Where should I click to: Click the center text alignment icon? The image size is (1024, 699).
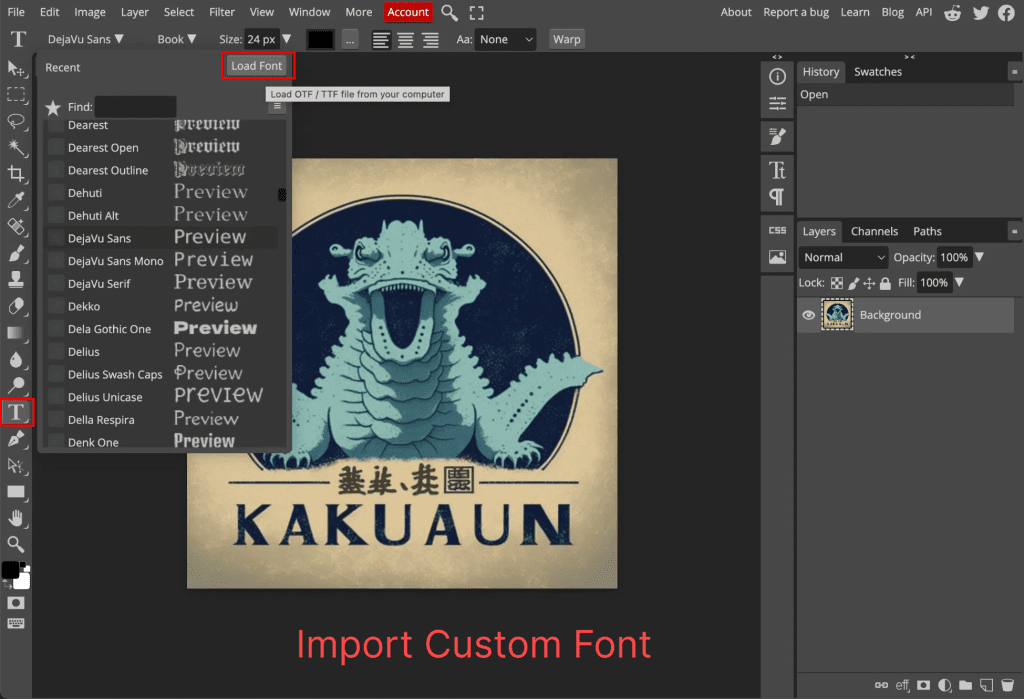(x=406, y=40)
